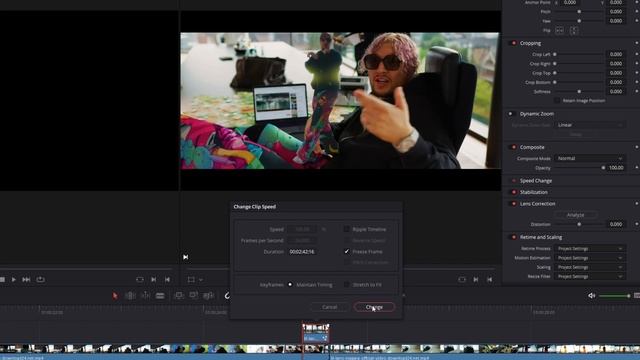This screenshot has width=640, height=360.
Task: Click Cancel in Change Clip Speed dialog
Action: pos(329,307)
